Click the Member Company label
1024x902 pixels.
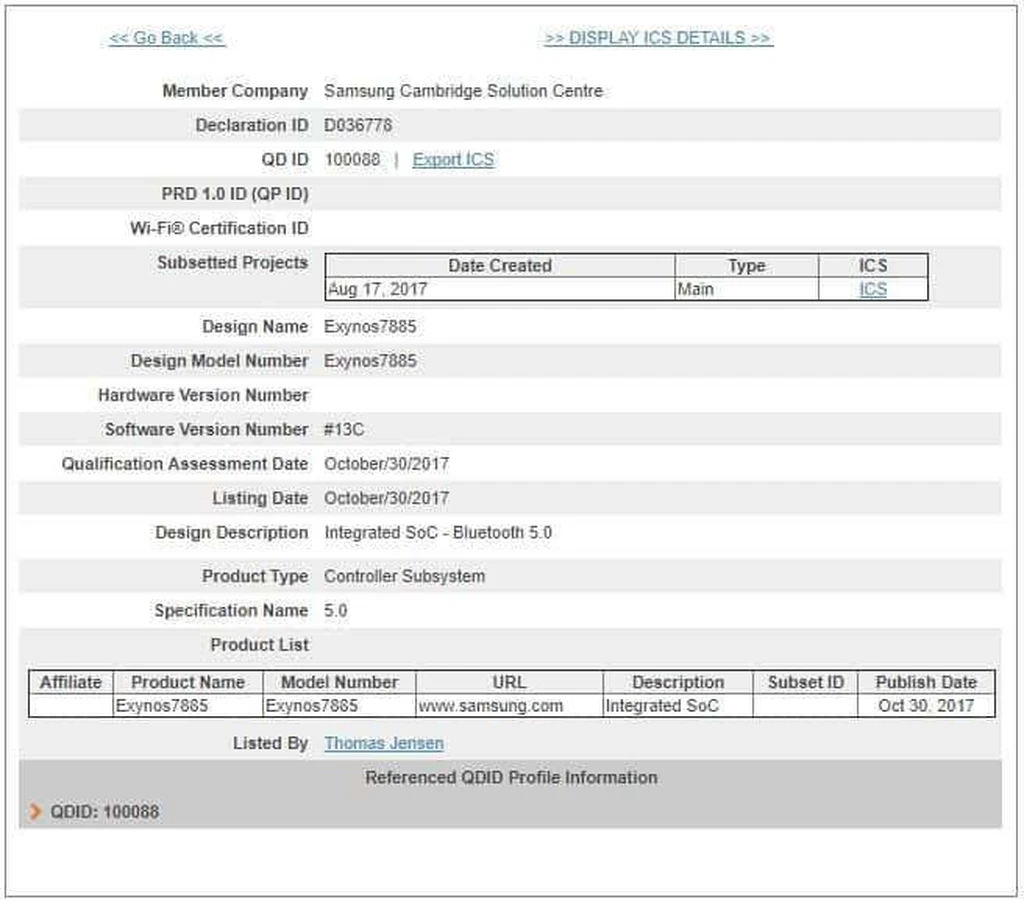point(235,91)
